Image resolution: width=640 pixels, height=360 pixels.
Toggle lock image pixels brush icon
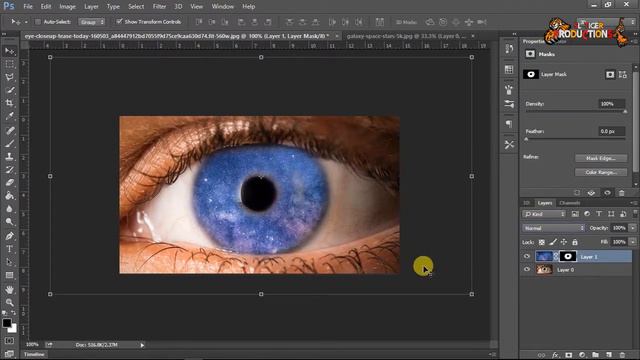point(553,242)
